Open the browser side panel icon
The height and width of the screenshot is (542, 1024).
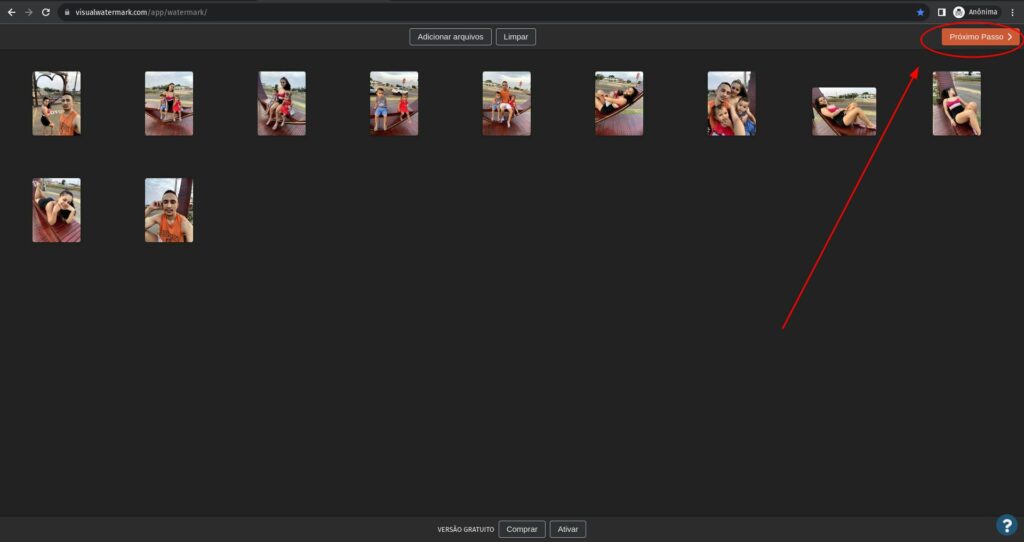[x=942, y=12]
